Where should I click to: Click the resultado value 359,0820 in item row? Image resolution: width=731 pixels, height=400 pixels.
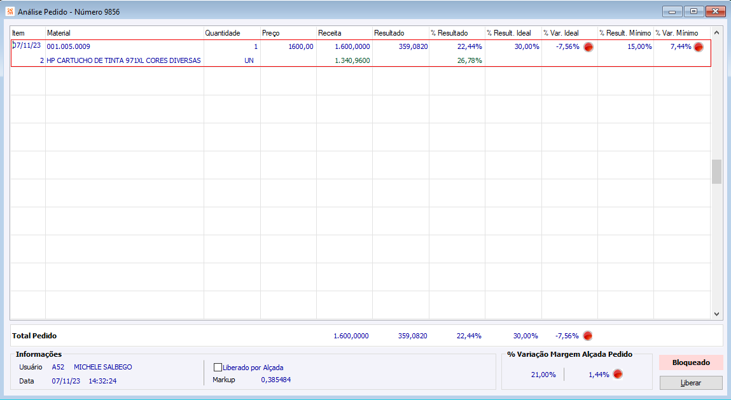tap(413, 47)
